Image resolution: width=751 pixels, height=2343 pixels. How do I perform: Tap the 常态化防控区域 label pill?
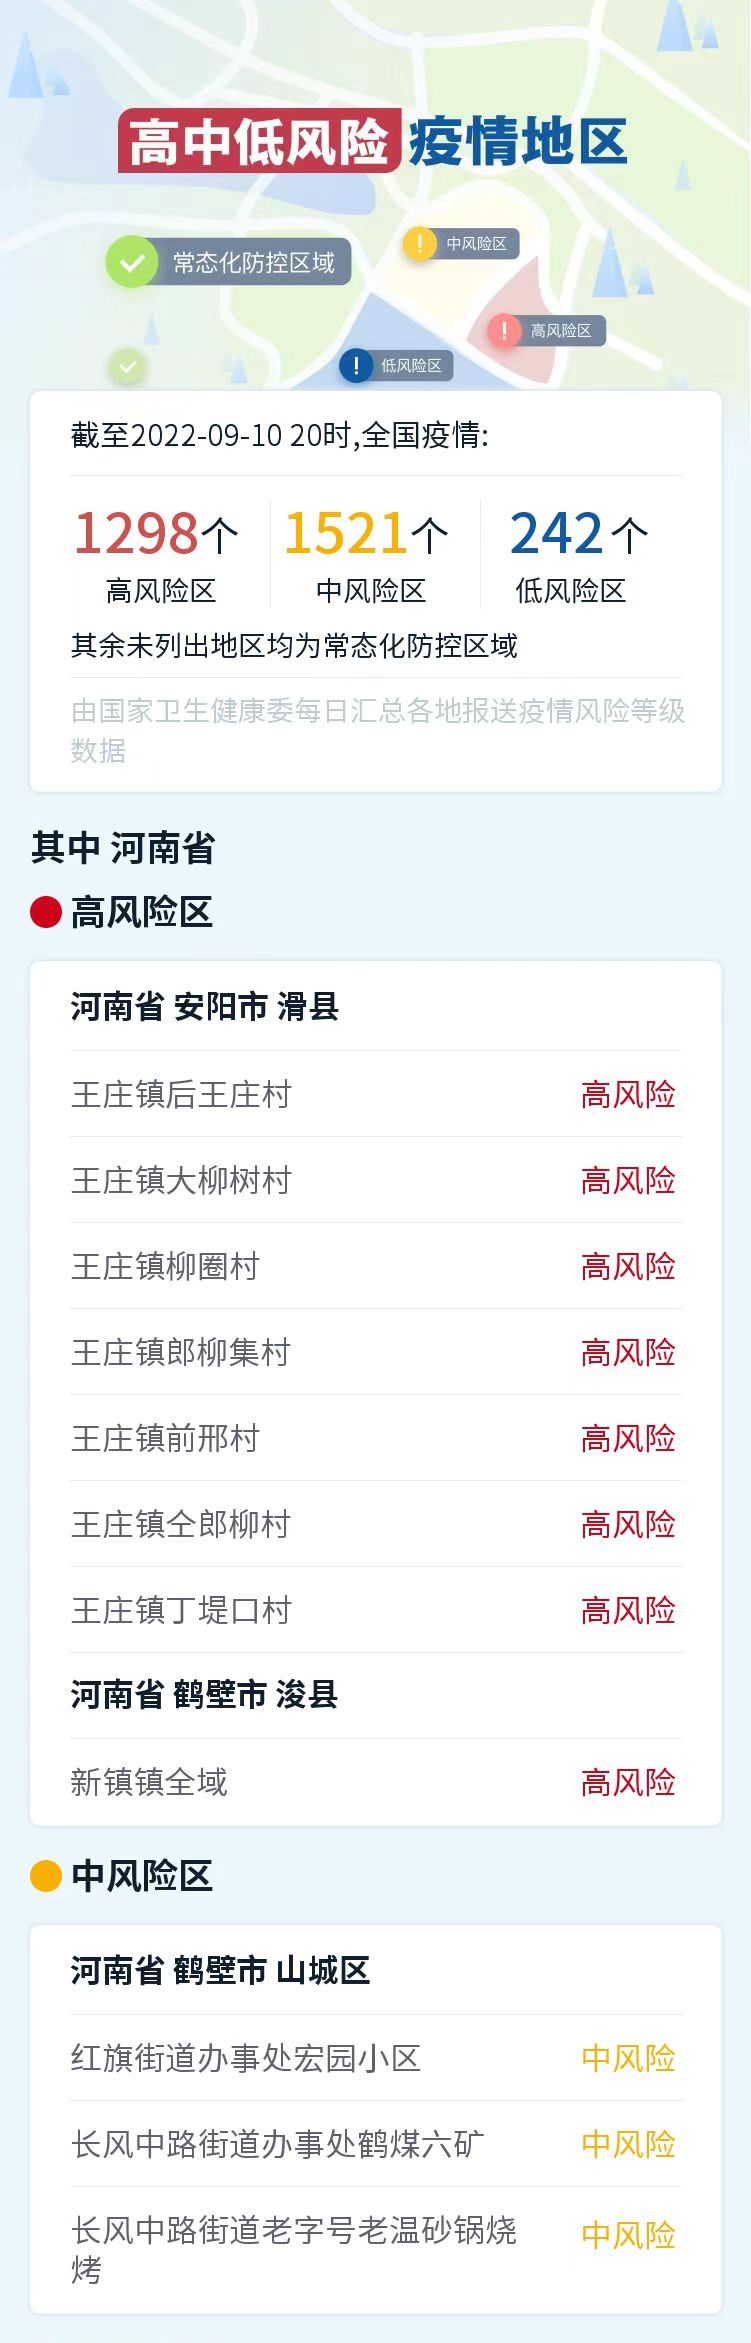click(254, 263)
